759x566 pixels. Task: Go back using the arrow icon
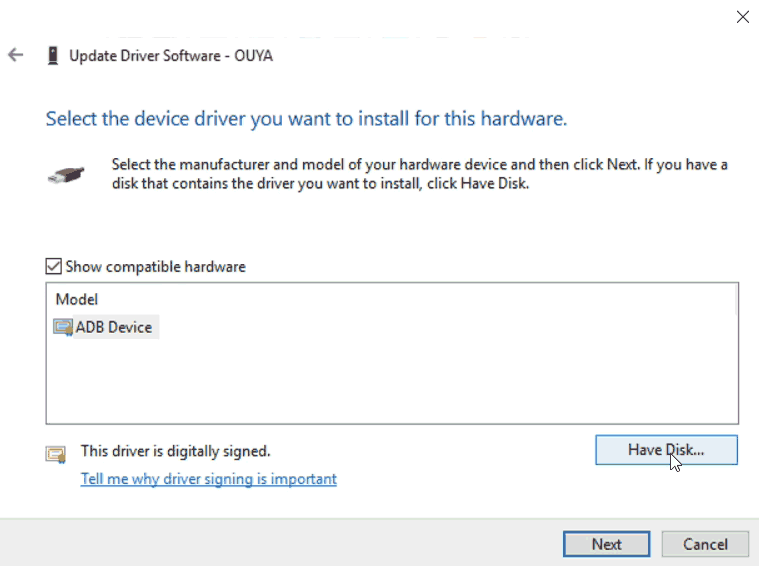15,55
